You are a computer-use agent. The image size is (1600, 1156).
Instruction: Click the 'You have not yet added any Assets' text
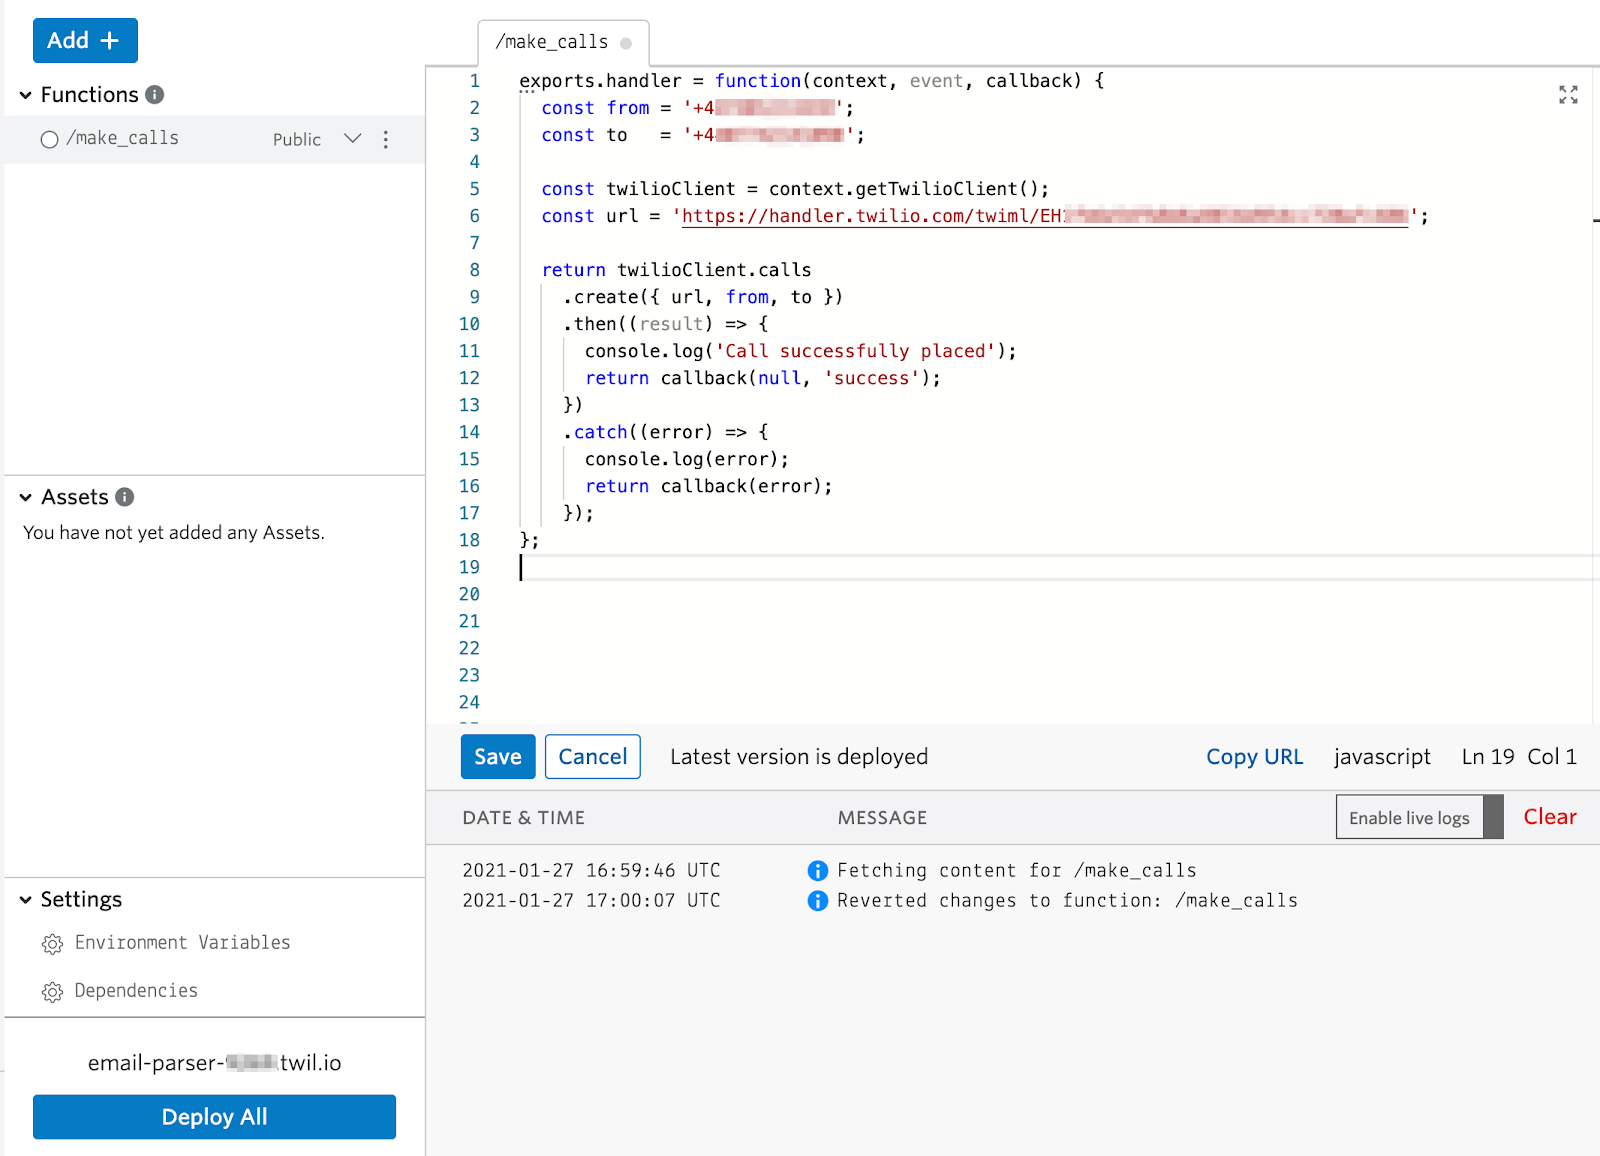pos(174,533)
